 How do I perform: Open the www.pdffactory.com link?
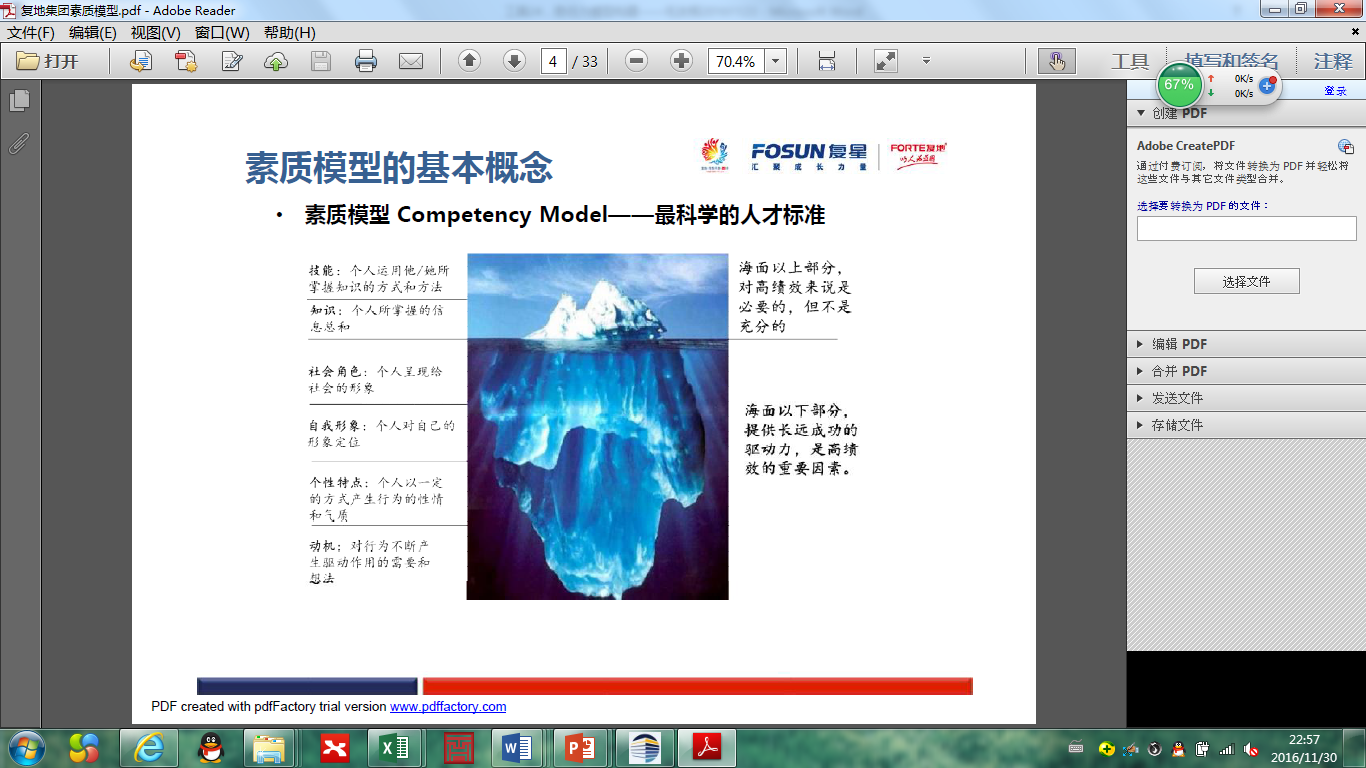tap(448, 706)
